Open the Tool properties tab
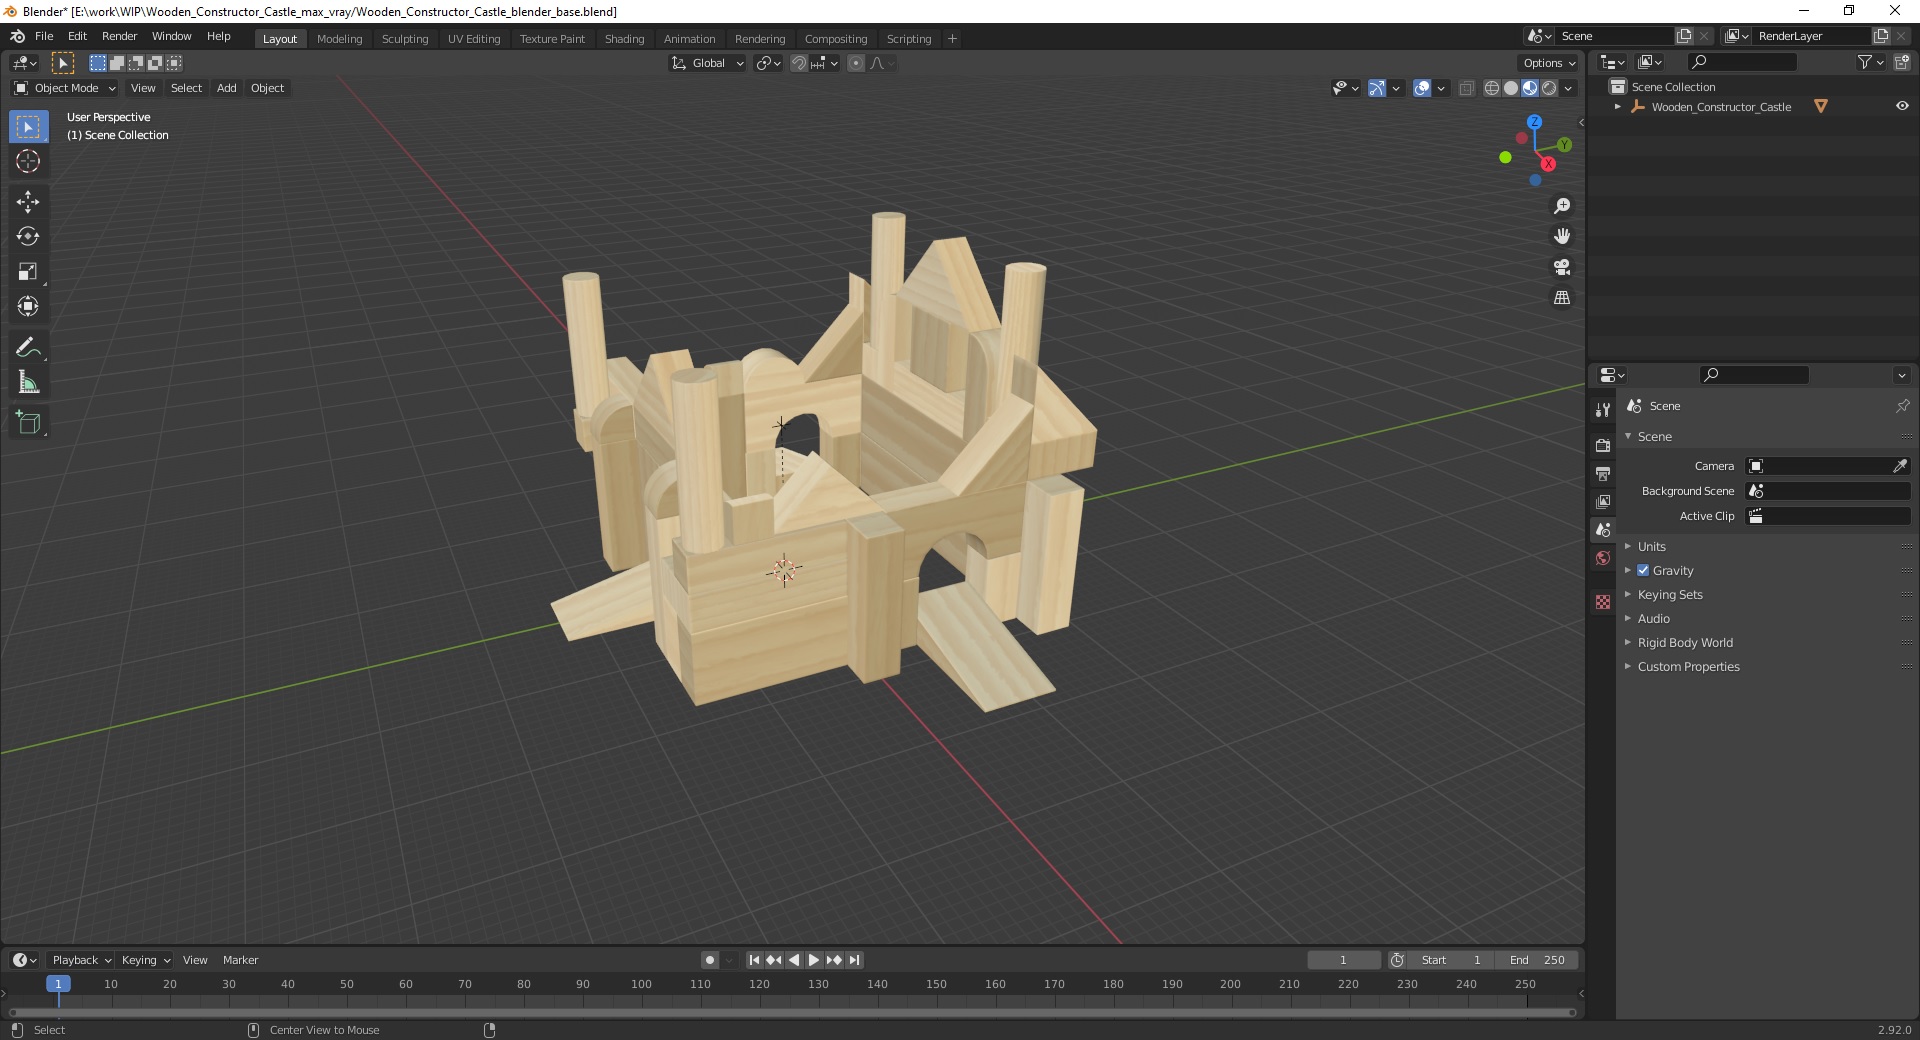 (1603, 410)
